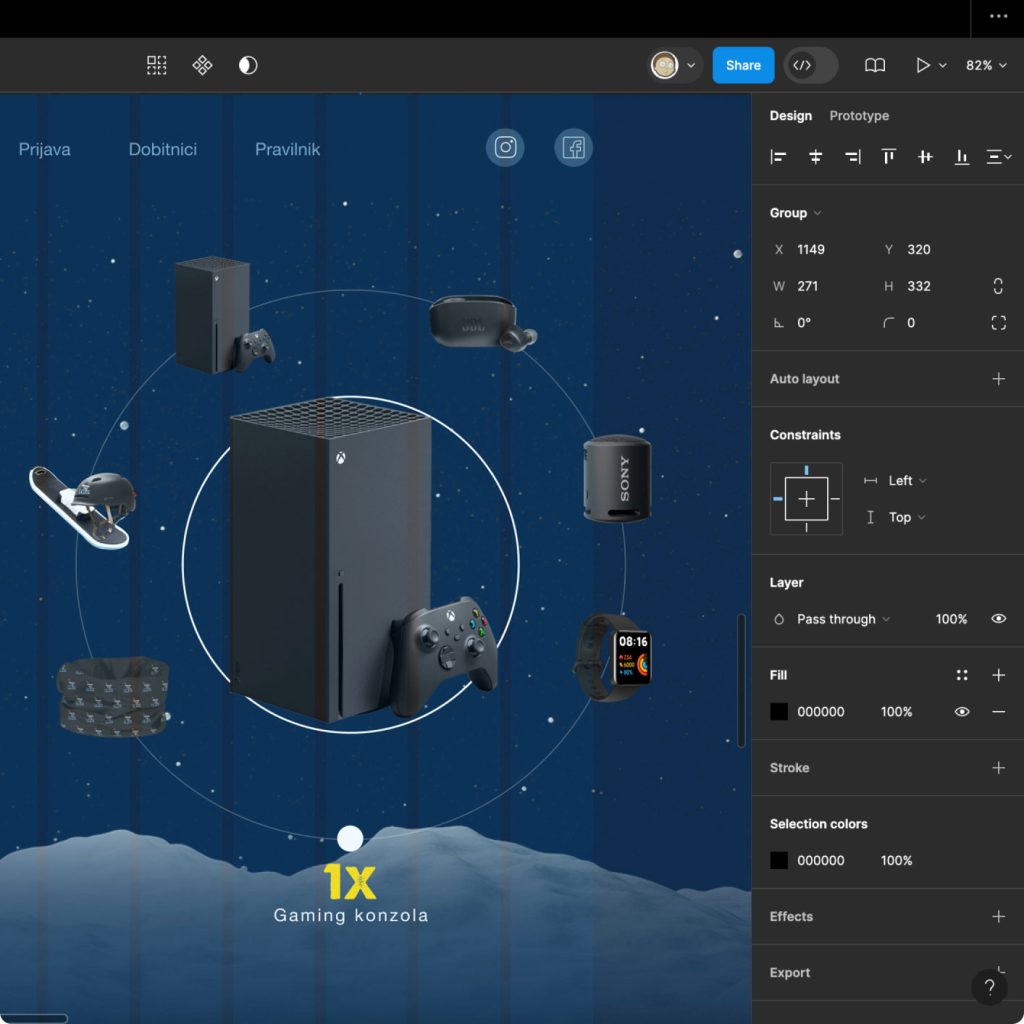This screenshot has width=1024, height=1024.
Task: Toggle layer visibility eye icon
Action: 999,619
